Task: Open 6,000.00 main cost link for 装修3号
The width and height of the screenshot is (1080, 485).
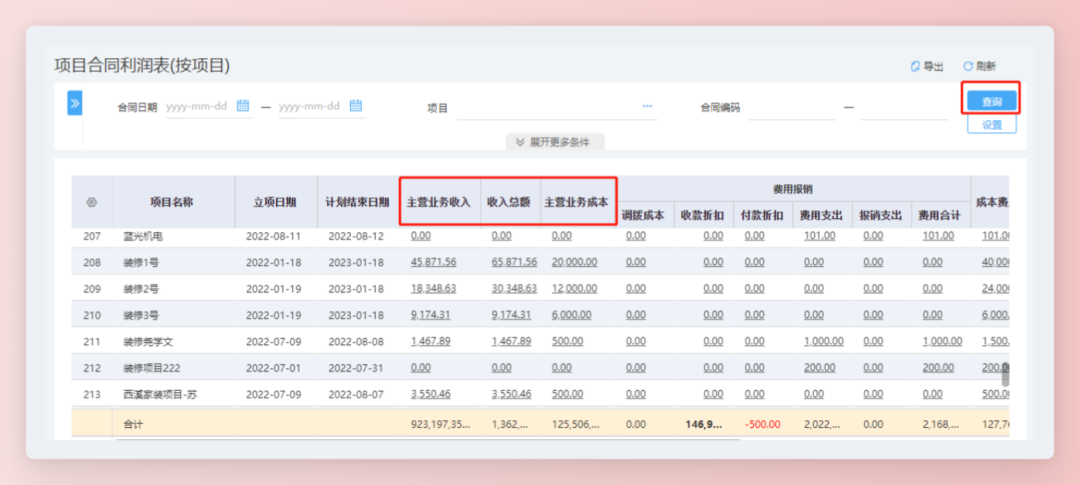Action: (x=571, y=315)
